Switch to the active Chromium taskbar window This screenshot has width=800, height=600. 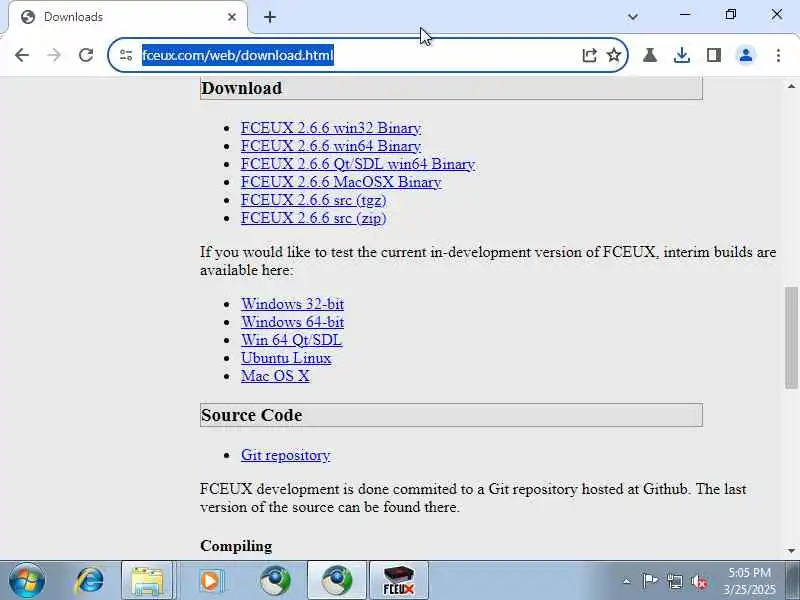coord(337,581)
